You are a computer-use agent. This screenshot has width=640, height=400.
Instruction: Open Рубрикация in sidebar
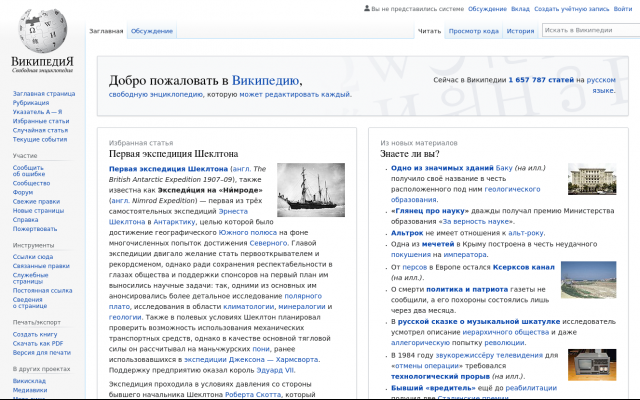point(31,103)
